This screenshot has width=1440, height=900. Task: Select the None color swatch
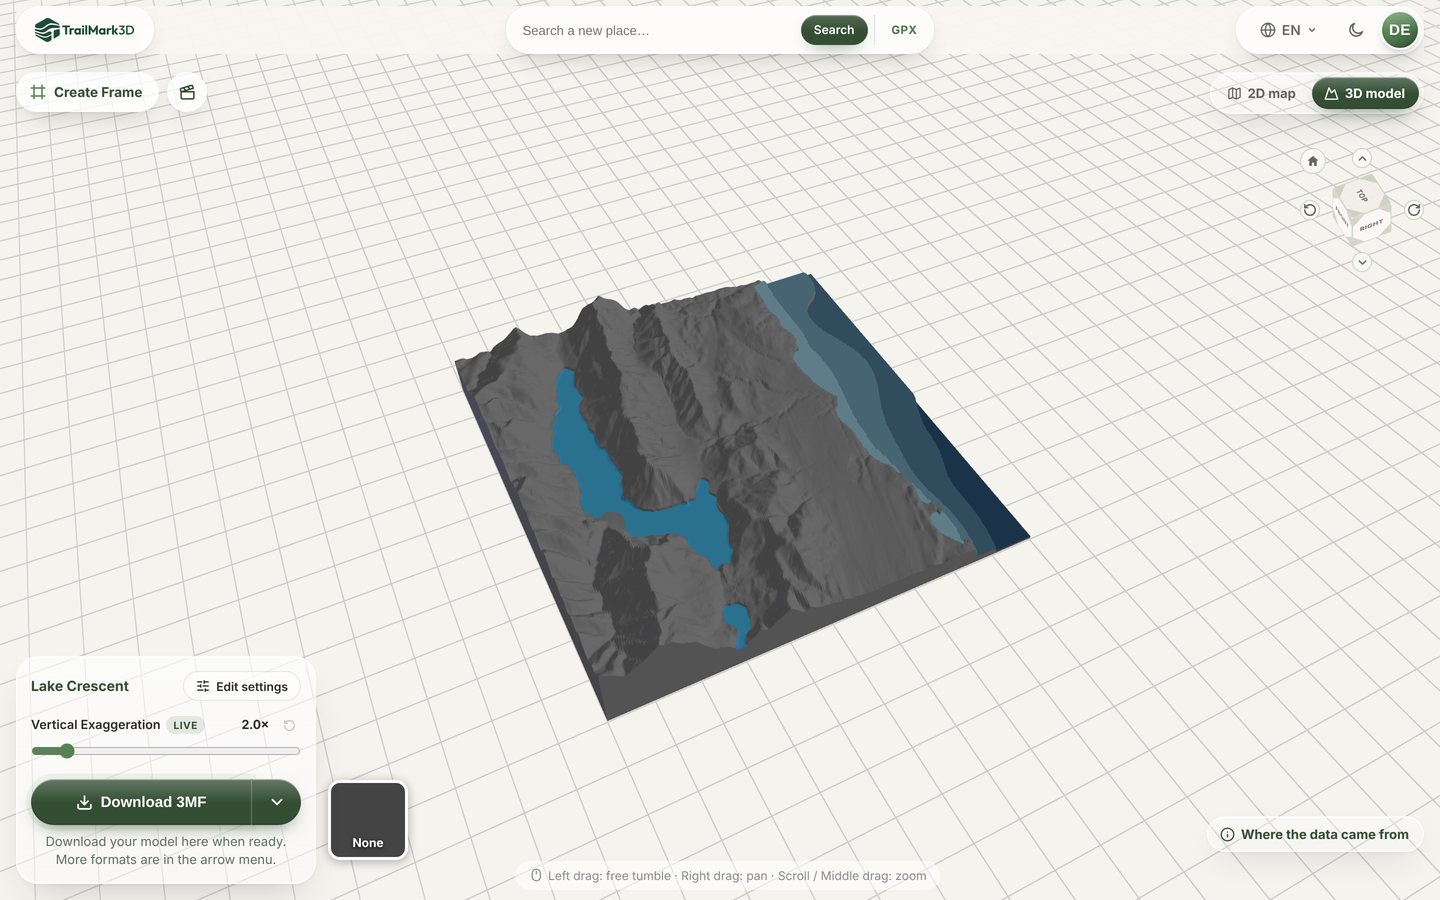tap(368, 820)
